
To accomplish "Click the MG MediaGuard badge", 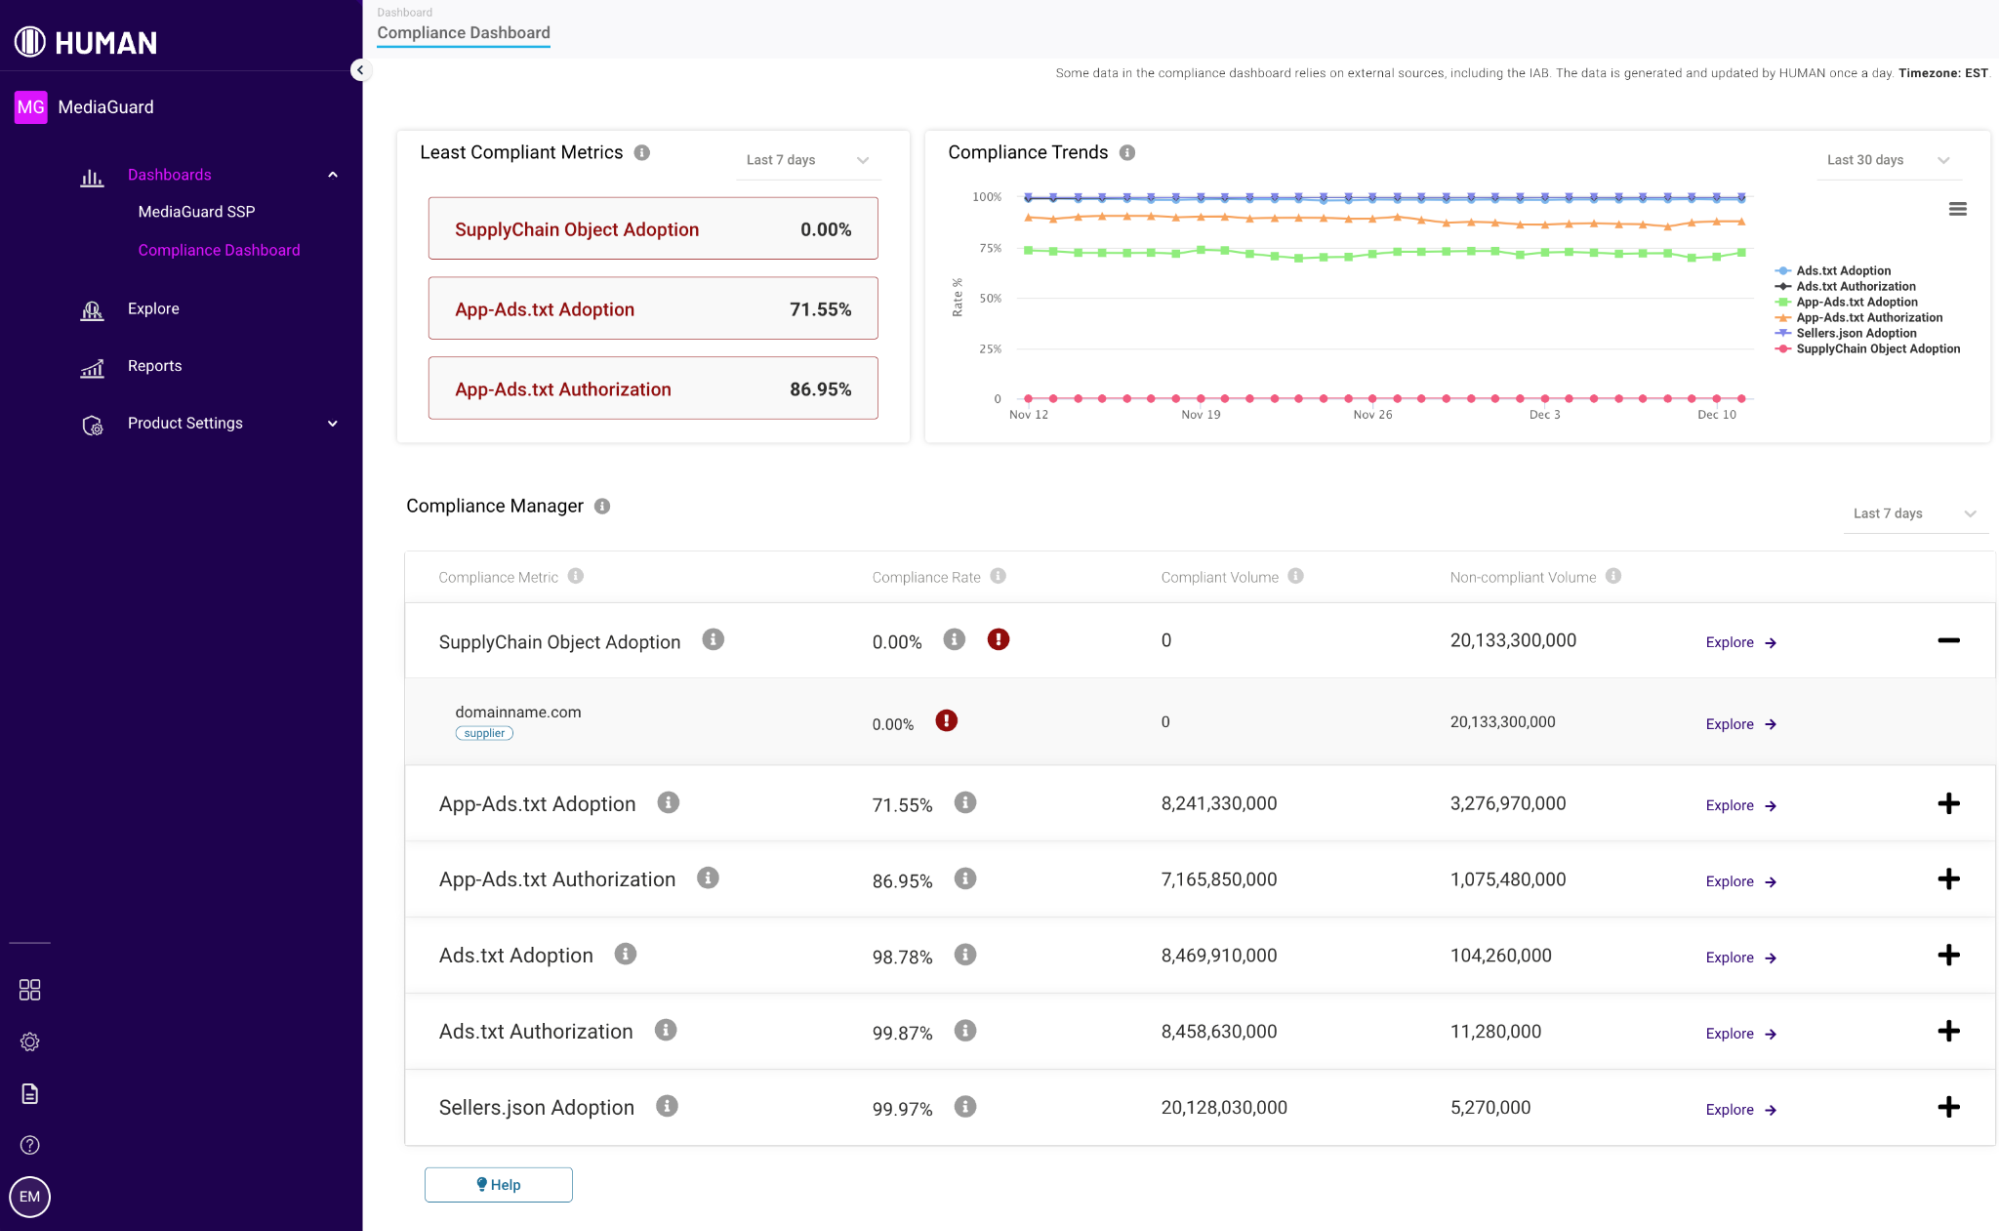I will [31, 107].
